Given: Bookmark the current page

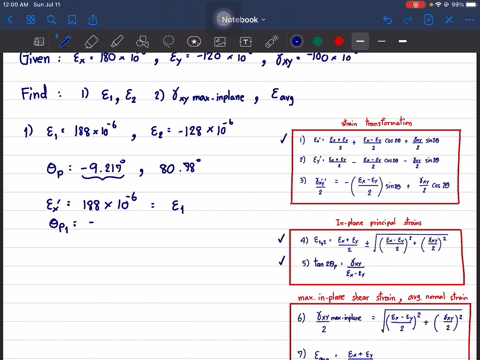Looking at the screenshot, I should [72, 20].
